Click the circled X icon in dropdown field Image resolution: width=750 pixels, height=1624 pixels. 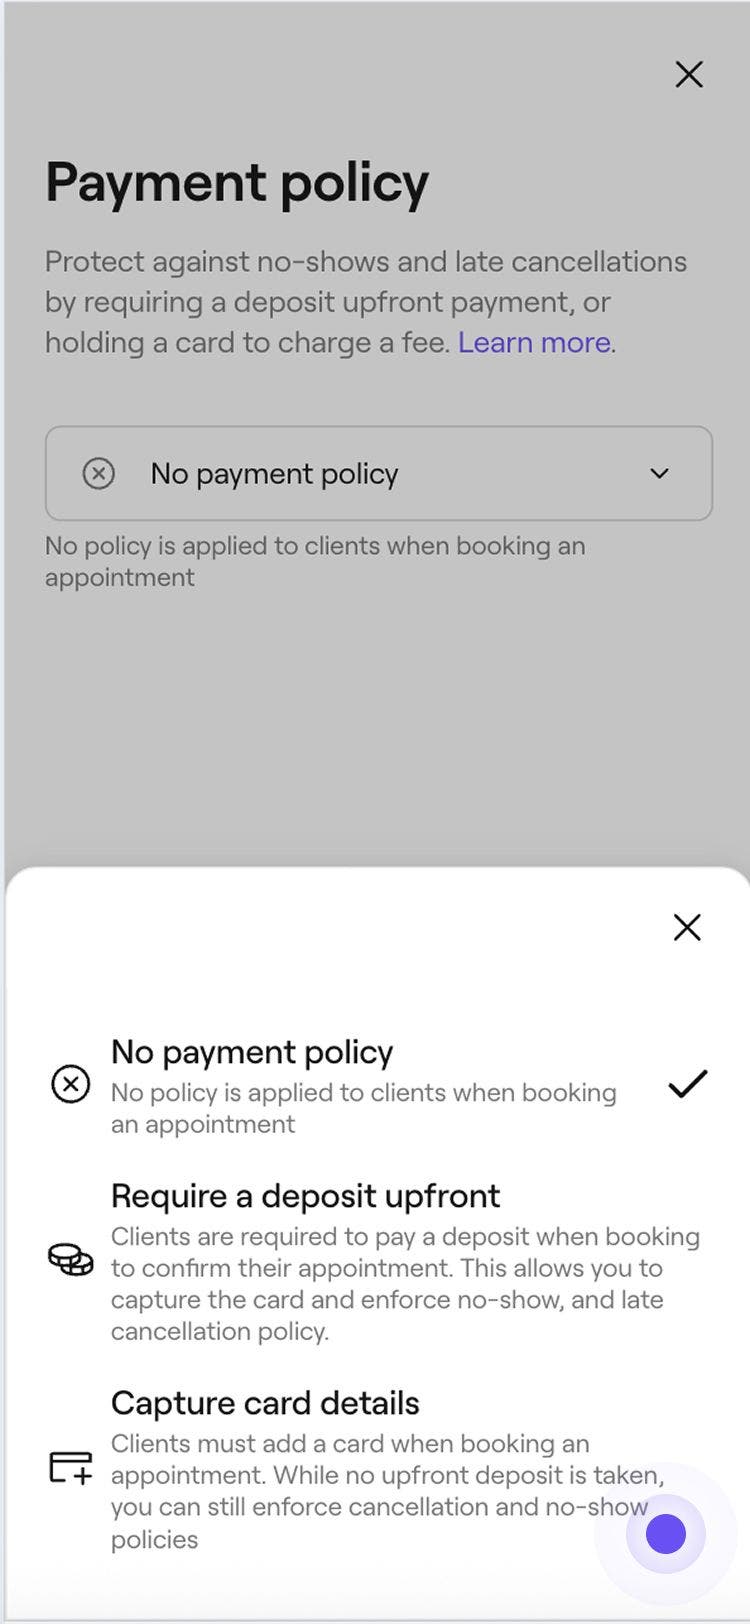pyautogui.click(x=98, y=473)
